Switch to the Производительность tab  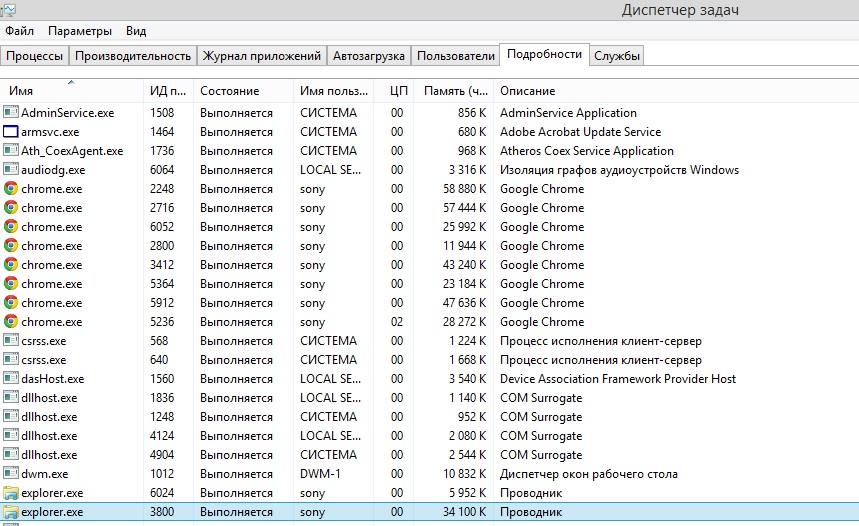(133, 56)
